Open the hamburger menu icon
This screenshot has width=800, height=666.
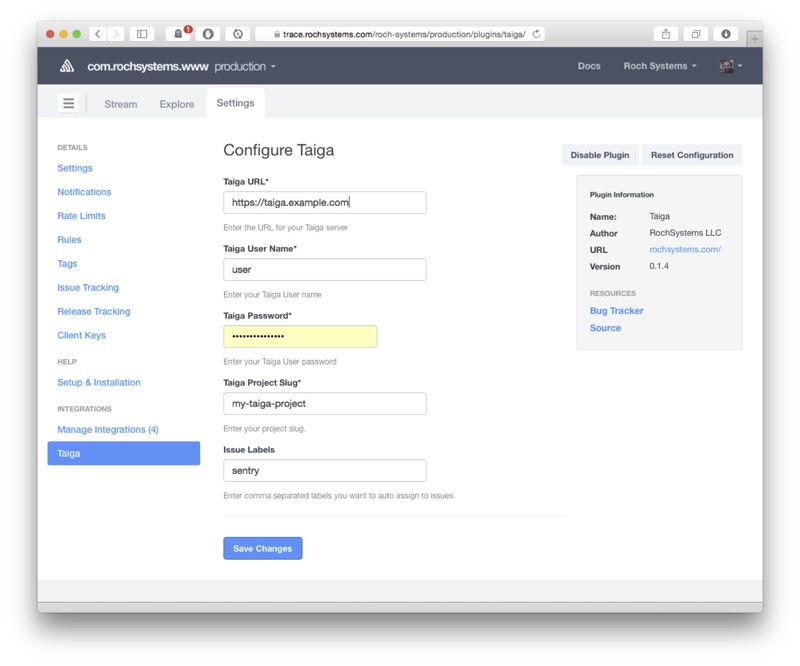click(x=68, y=104)
